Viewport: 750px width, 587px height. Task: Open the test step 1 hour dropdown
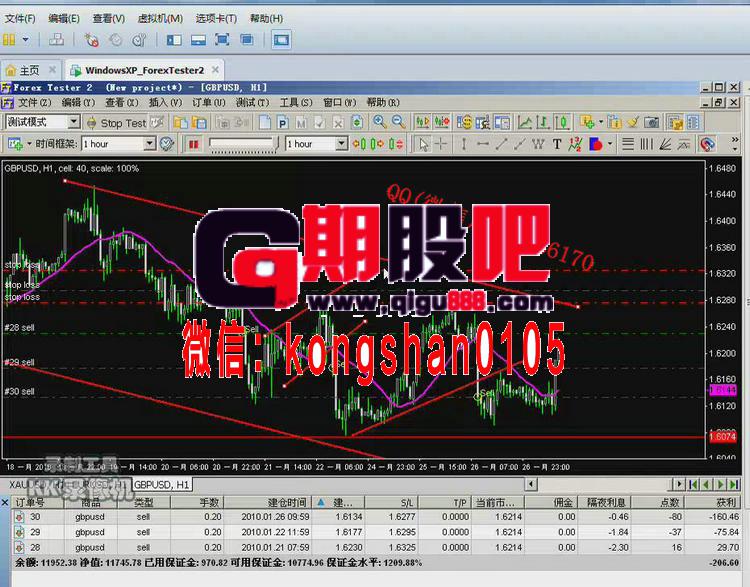pyautogui.click(x=341, y=144)
